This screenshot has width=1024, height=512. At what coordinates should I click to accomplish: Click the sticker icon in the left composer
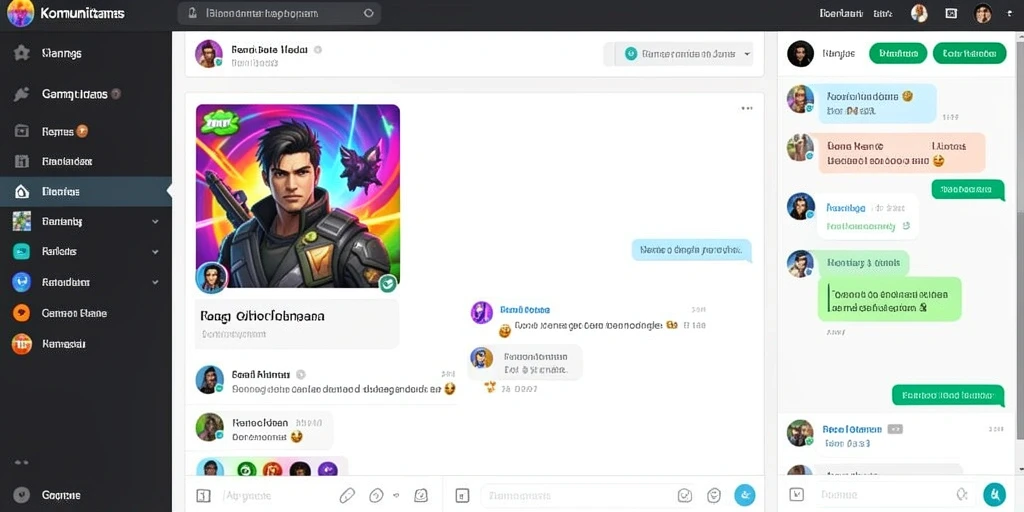click(x=421, y=495)
